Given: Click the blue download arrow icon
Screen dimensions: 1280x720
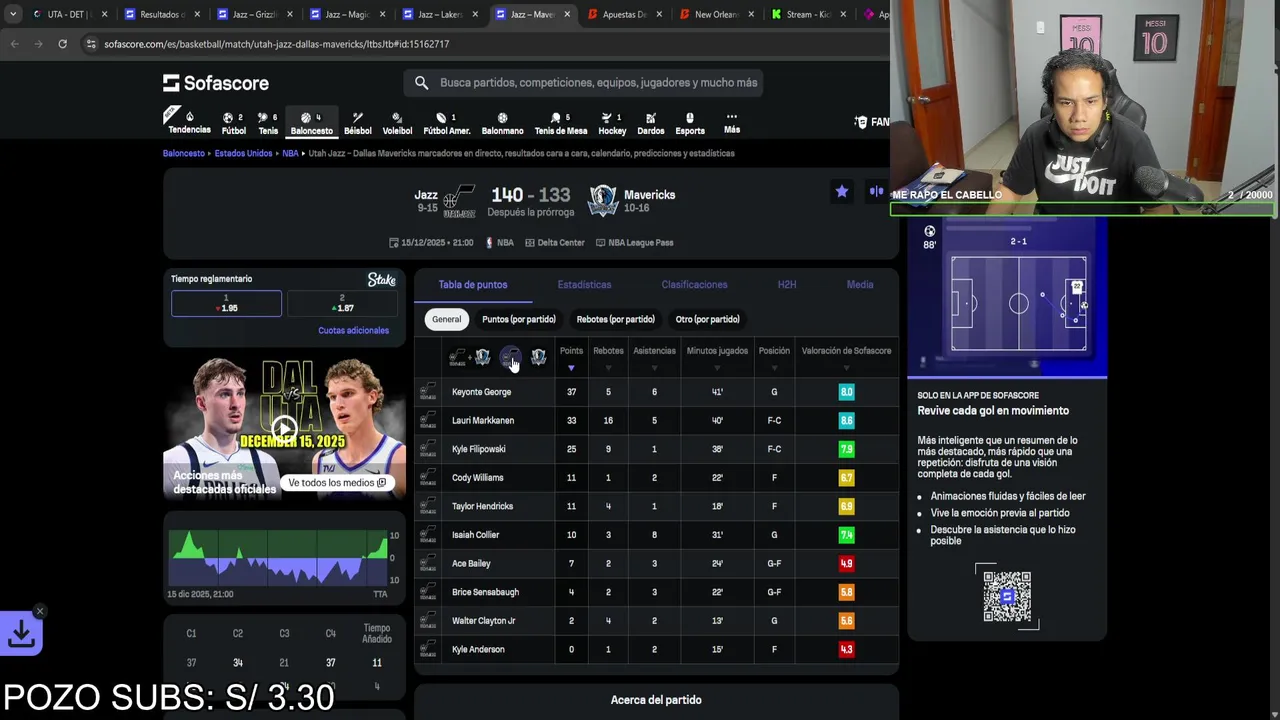Looking at the screenshot, I should (x=21, y=634).
